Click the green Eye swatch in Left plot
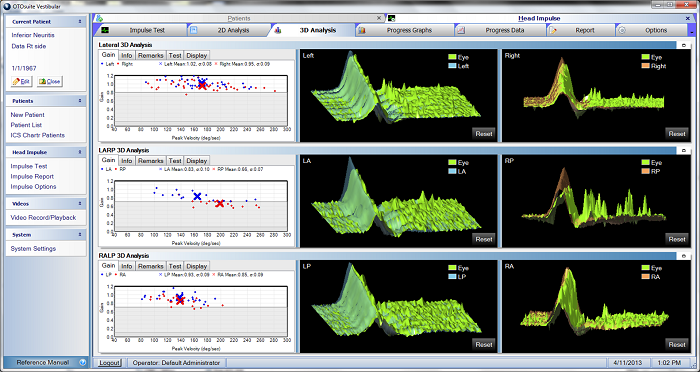Viewport: 700px width, 372px height. point(452,57)
